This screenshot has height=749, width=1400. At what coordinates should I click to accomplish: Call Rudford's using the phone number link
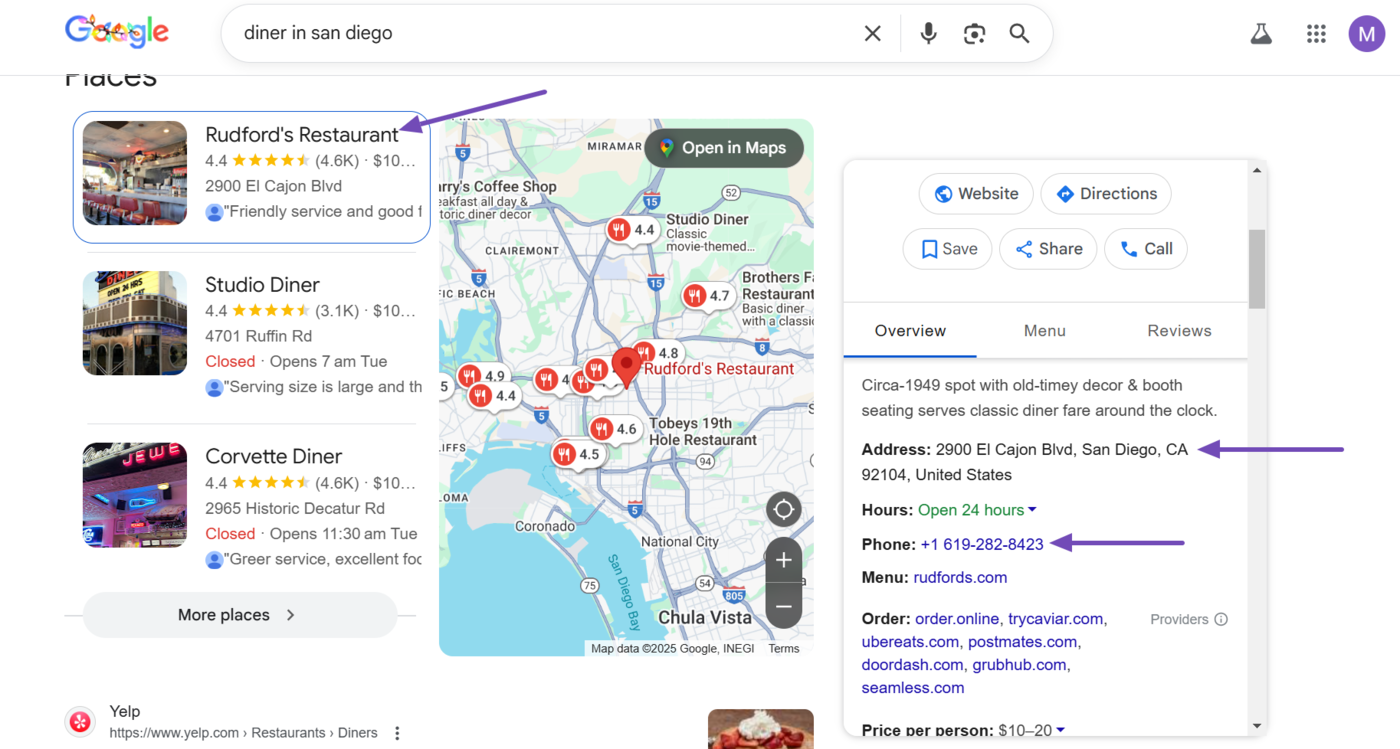click(x=982, y=544)
